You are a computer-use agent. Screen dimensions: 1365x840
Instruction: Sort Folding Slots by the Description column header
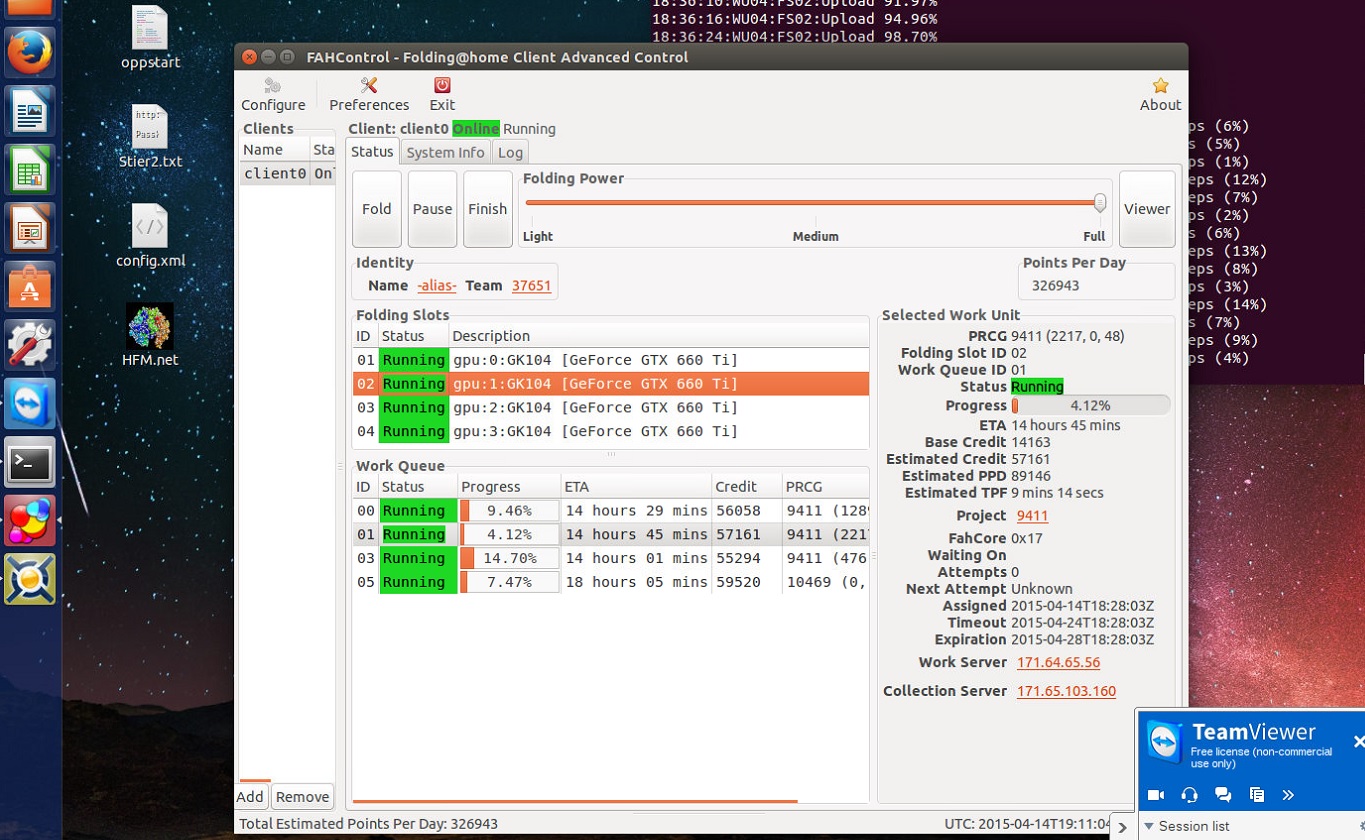coord(658,336)
